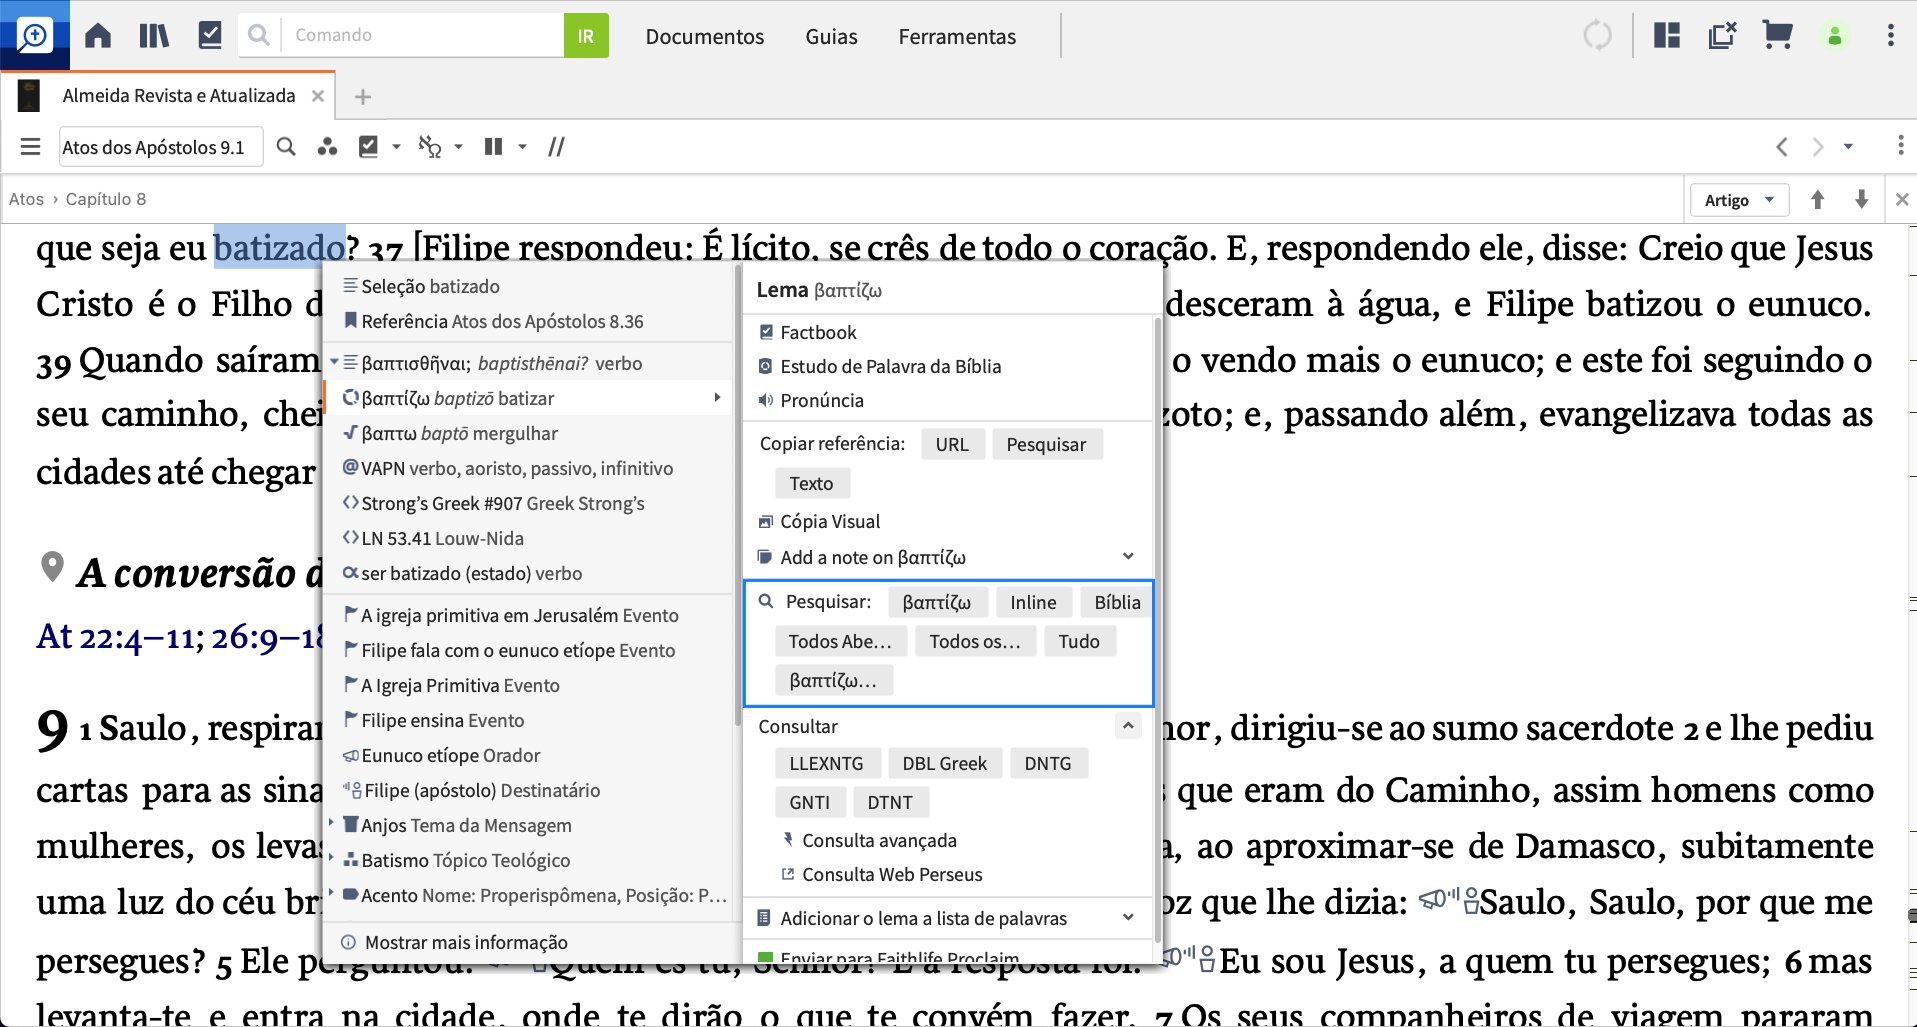Click the Bíblia search button
Image resolution: width=1917 pixels, height=1027 pixels.
[x=1117, y=602]
